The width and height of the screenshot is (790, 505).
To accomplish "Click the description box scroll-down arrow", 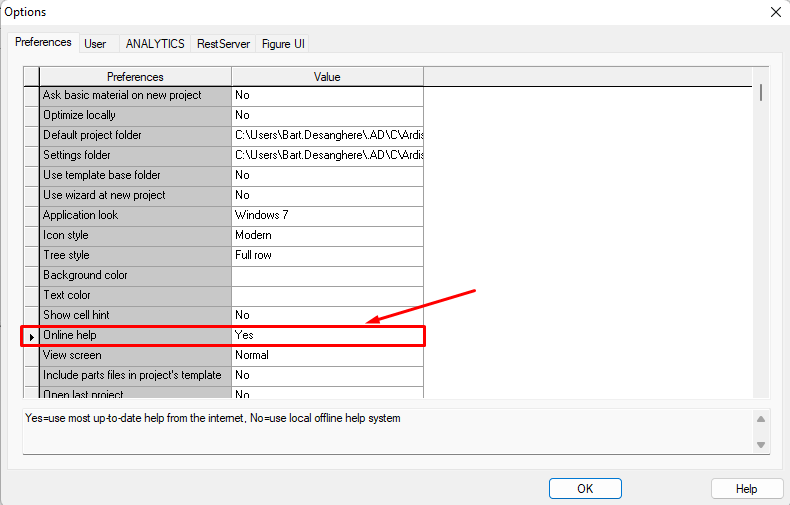I will [760, 444].
